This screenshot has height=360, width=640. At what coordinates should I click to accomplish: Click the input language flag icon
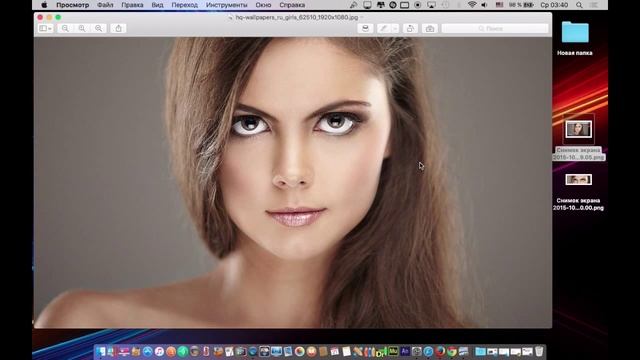coord(499,5)
